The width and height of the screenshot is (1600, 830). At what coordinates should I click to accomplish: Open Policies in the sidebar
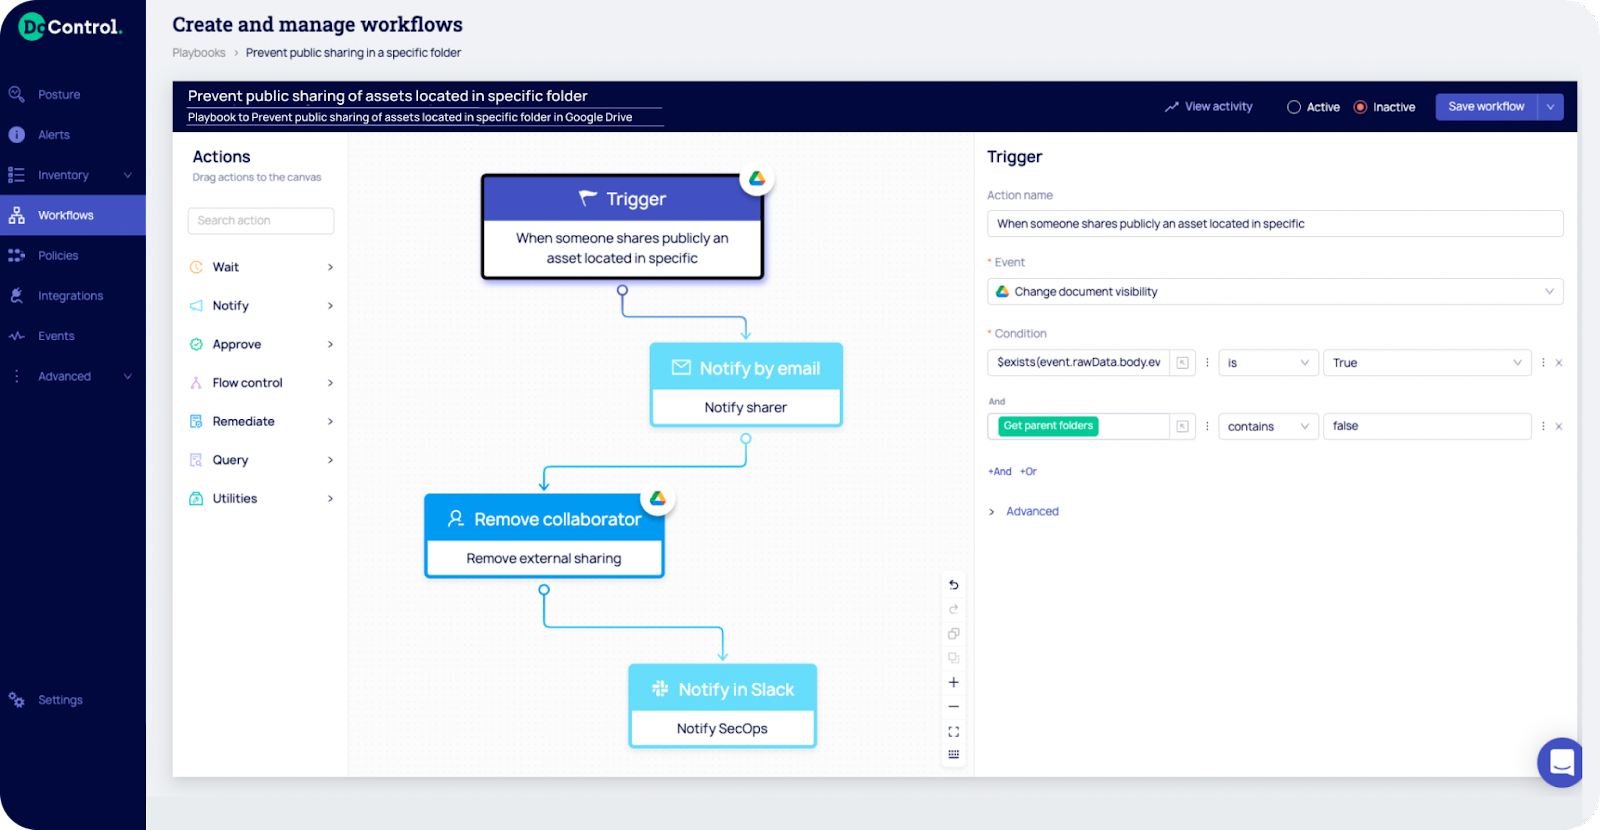point(58,256)
